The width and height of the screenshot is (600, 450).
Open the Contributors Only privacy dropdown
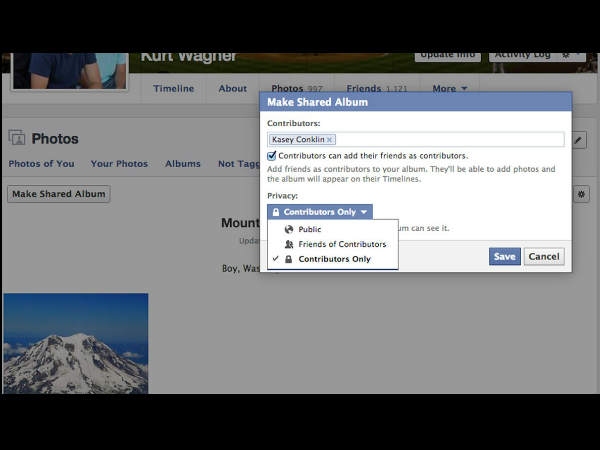tap(320, 212)
